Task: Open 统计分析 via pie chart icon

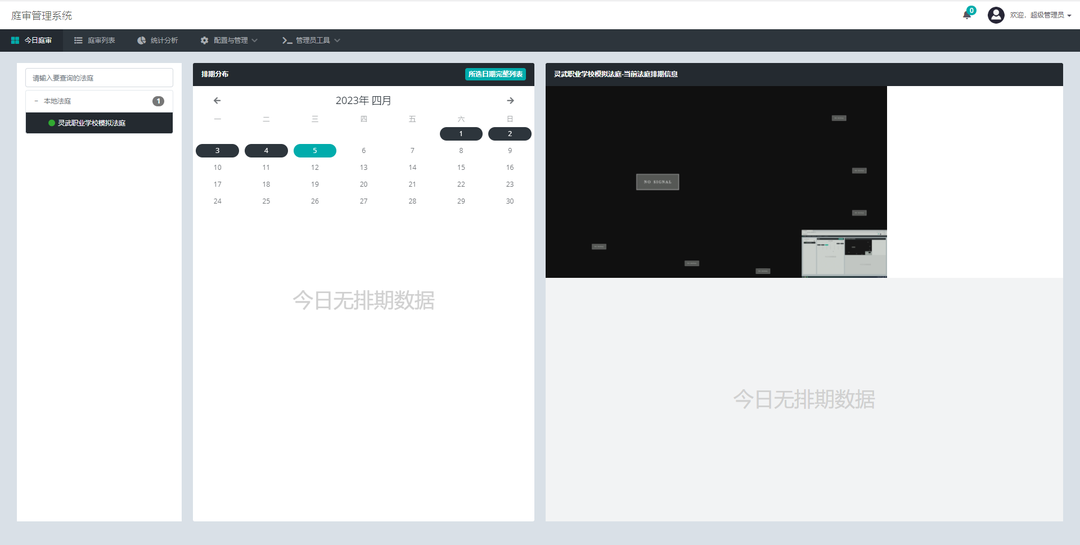Action: tap(142, 40)
